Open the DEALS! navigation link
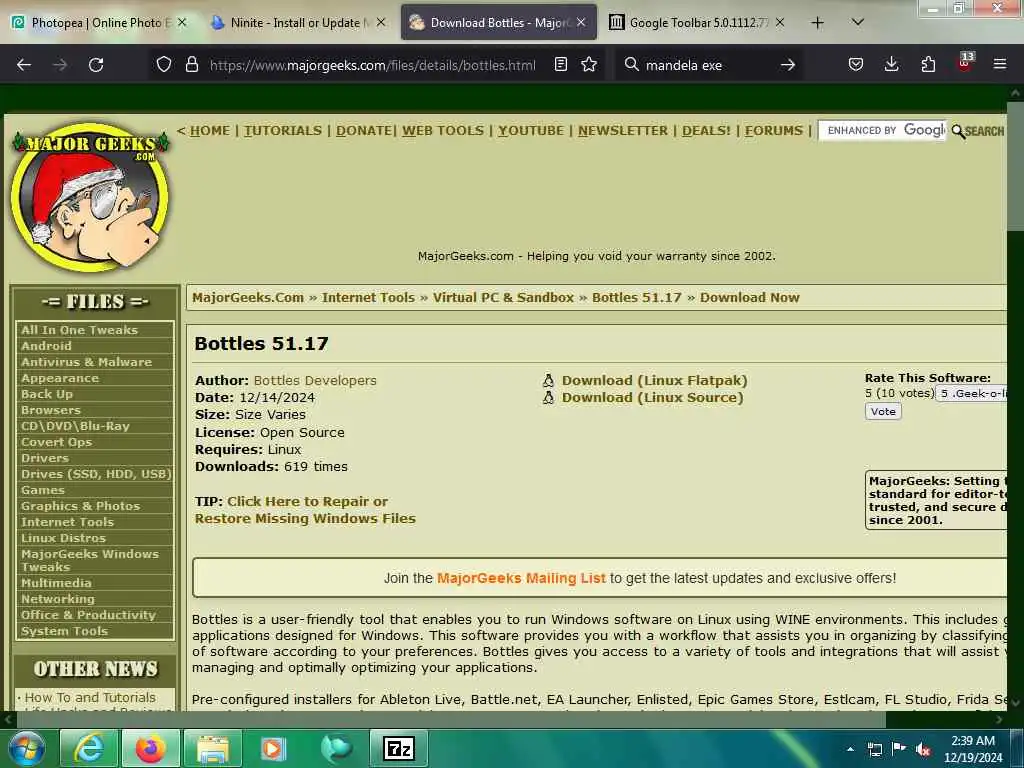This screenshot has height=768, width=1024. [x=706, y=131]
